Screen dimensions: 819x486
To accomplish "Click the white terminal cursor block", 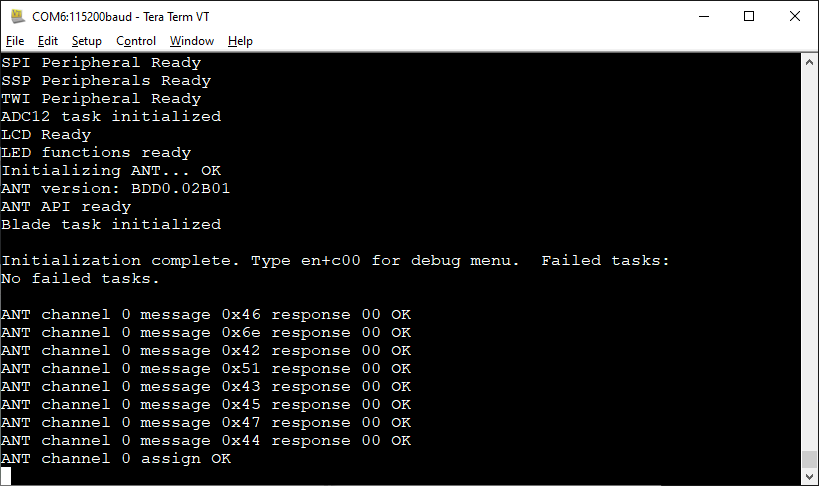I will [x=6, y=476].
